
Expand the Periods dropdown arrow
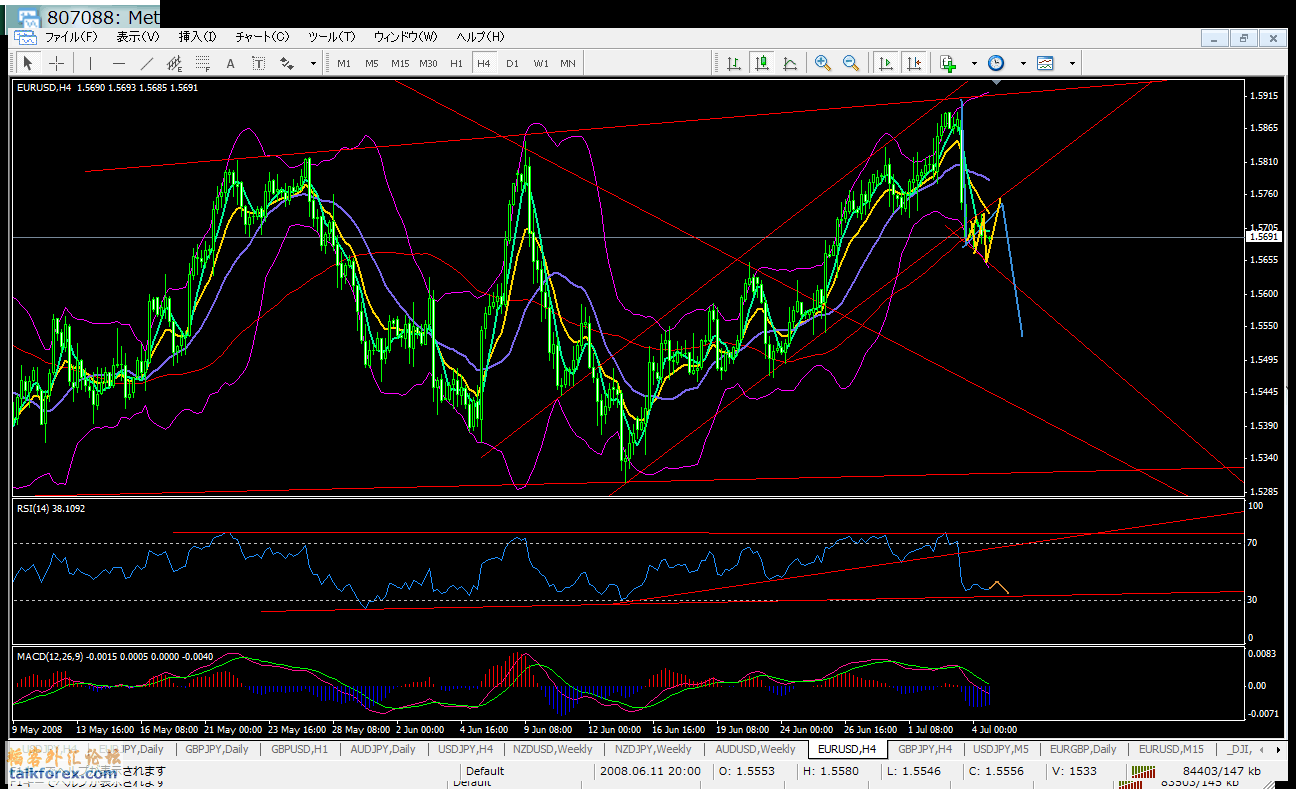[1023, 63]
